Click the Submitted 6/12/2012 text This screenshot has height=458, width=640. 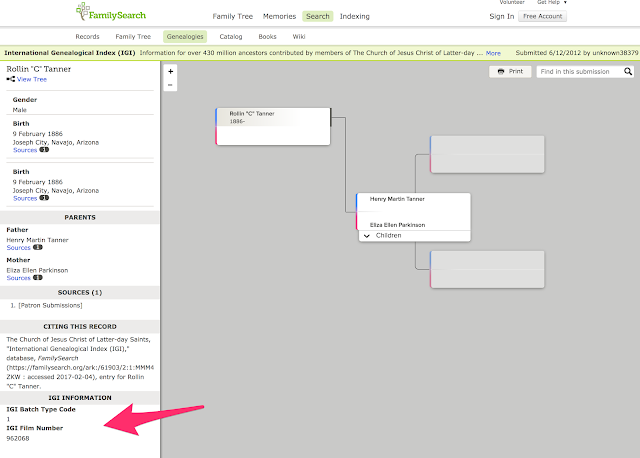[x=576, y=53]
